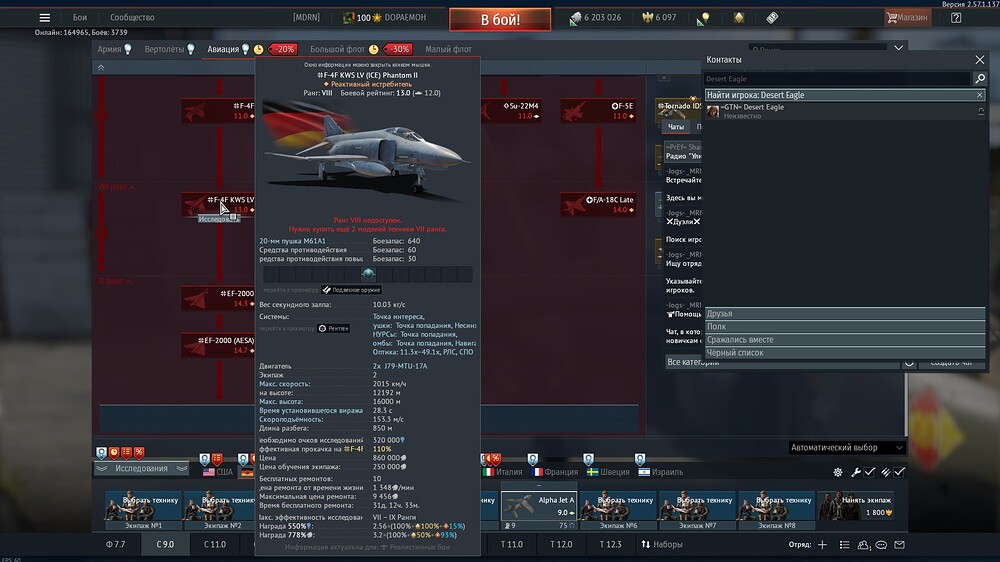Viewport: 1000px width, 562px height.
Task: Collapse the tech tree with top arrow
Action: [101, 67]
